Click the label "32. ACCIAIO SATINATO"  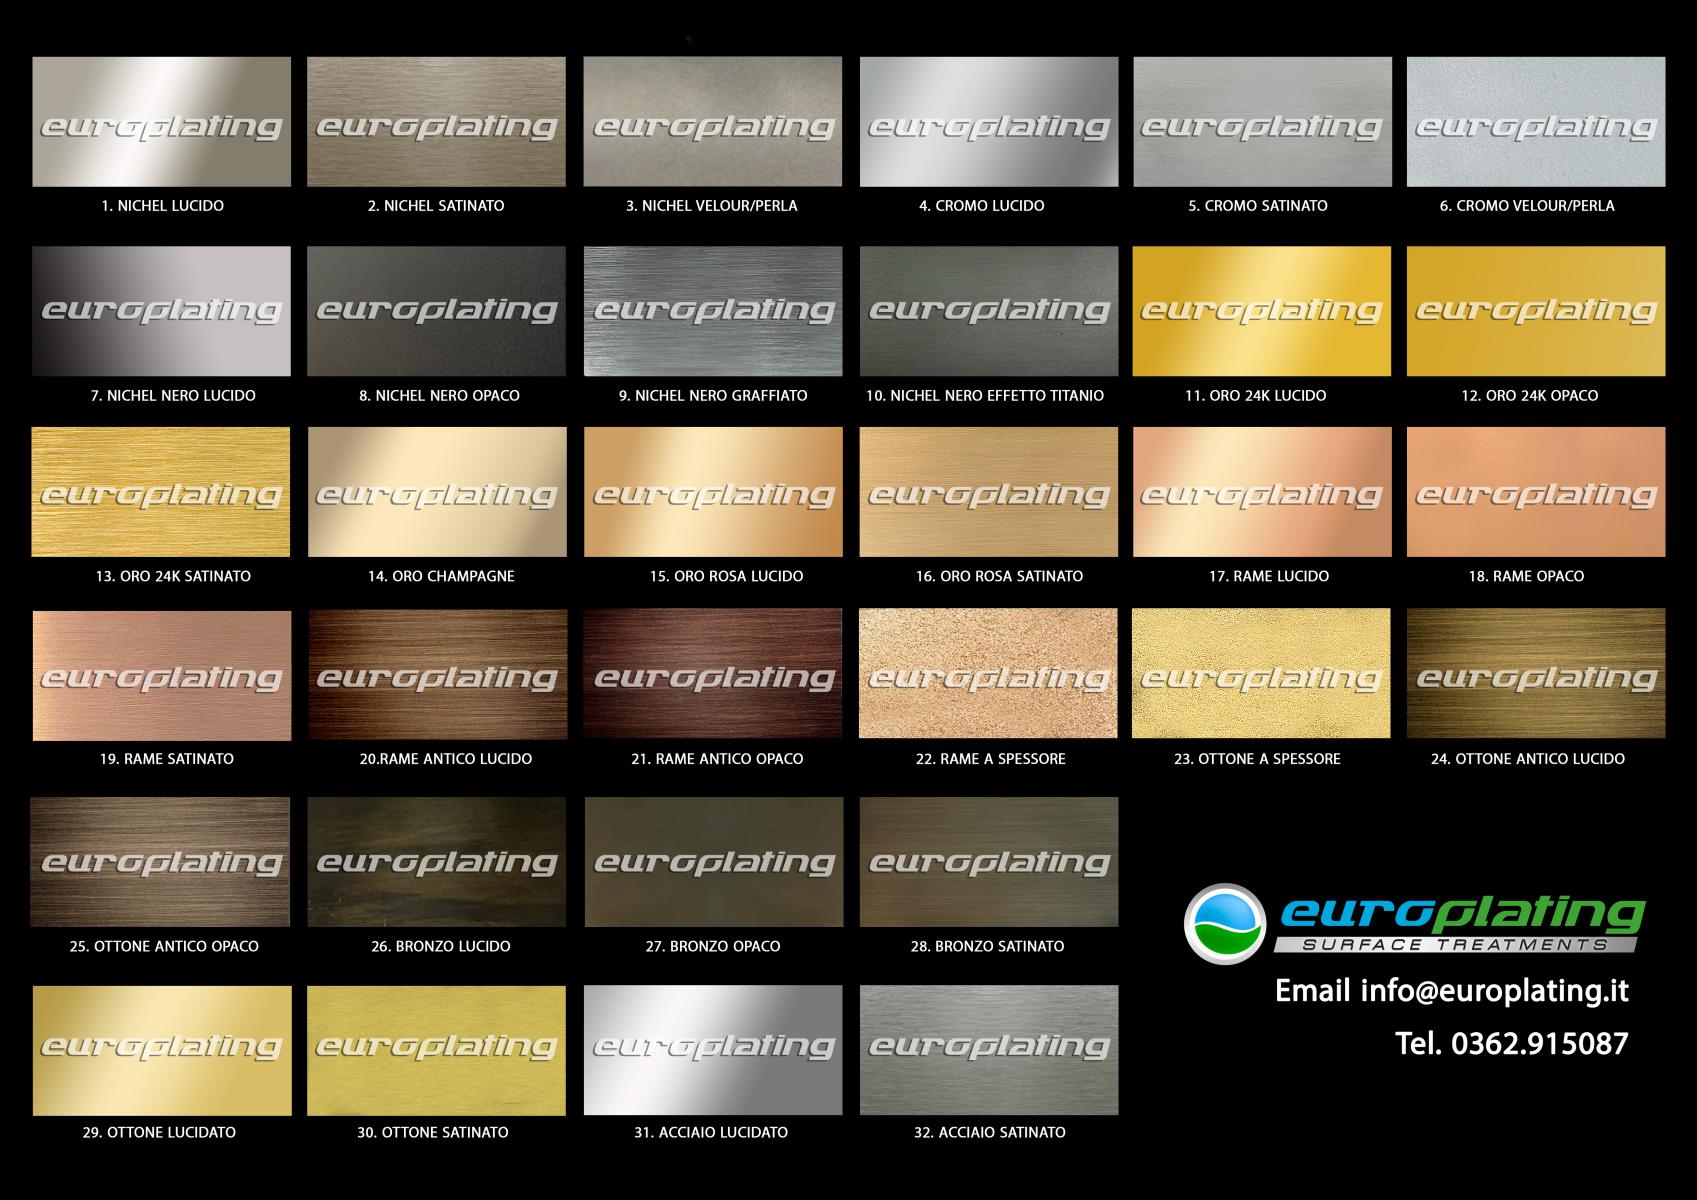click(x=989, y=1133)
